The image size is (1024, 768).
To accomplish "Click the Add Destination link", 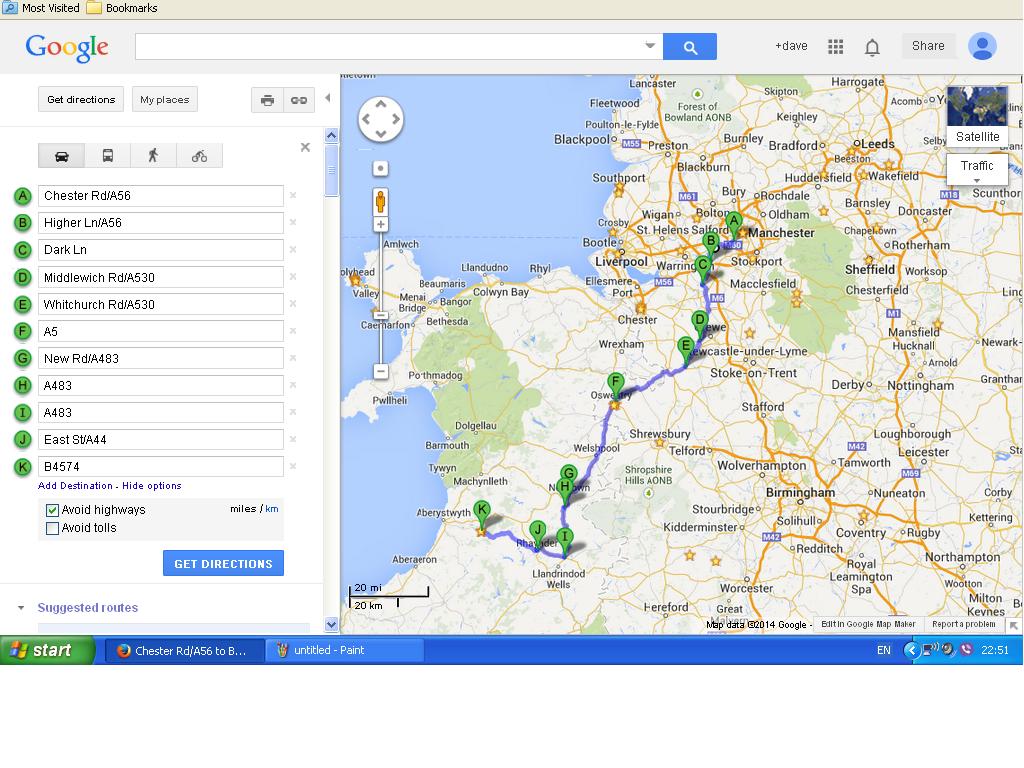I will click(x=75, y=486).
